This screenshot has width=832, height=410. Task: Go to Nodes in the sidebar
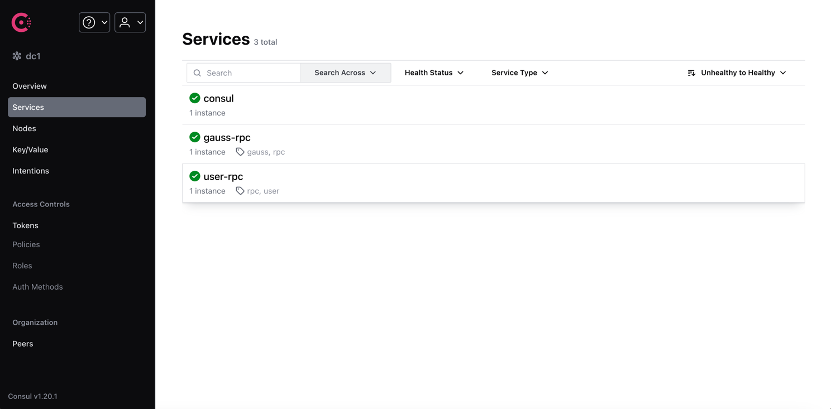tap(24, 128)
